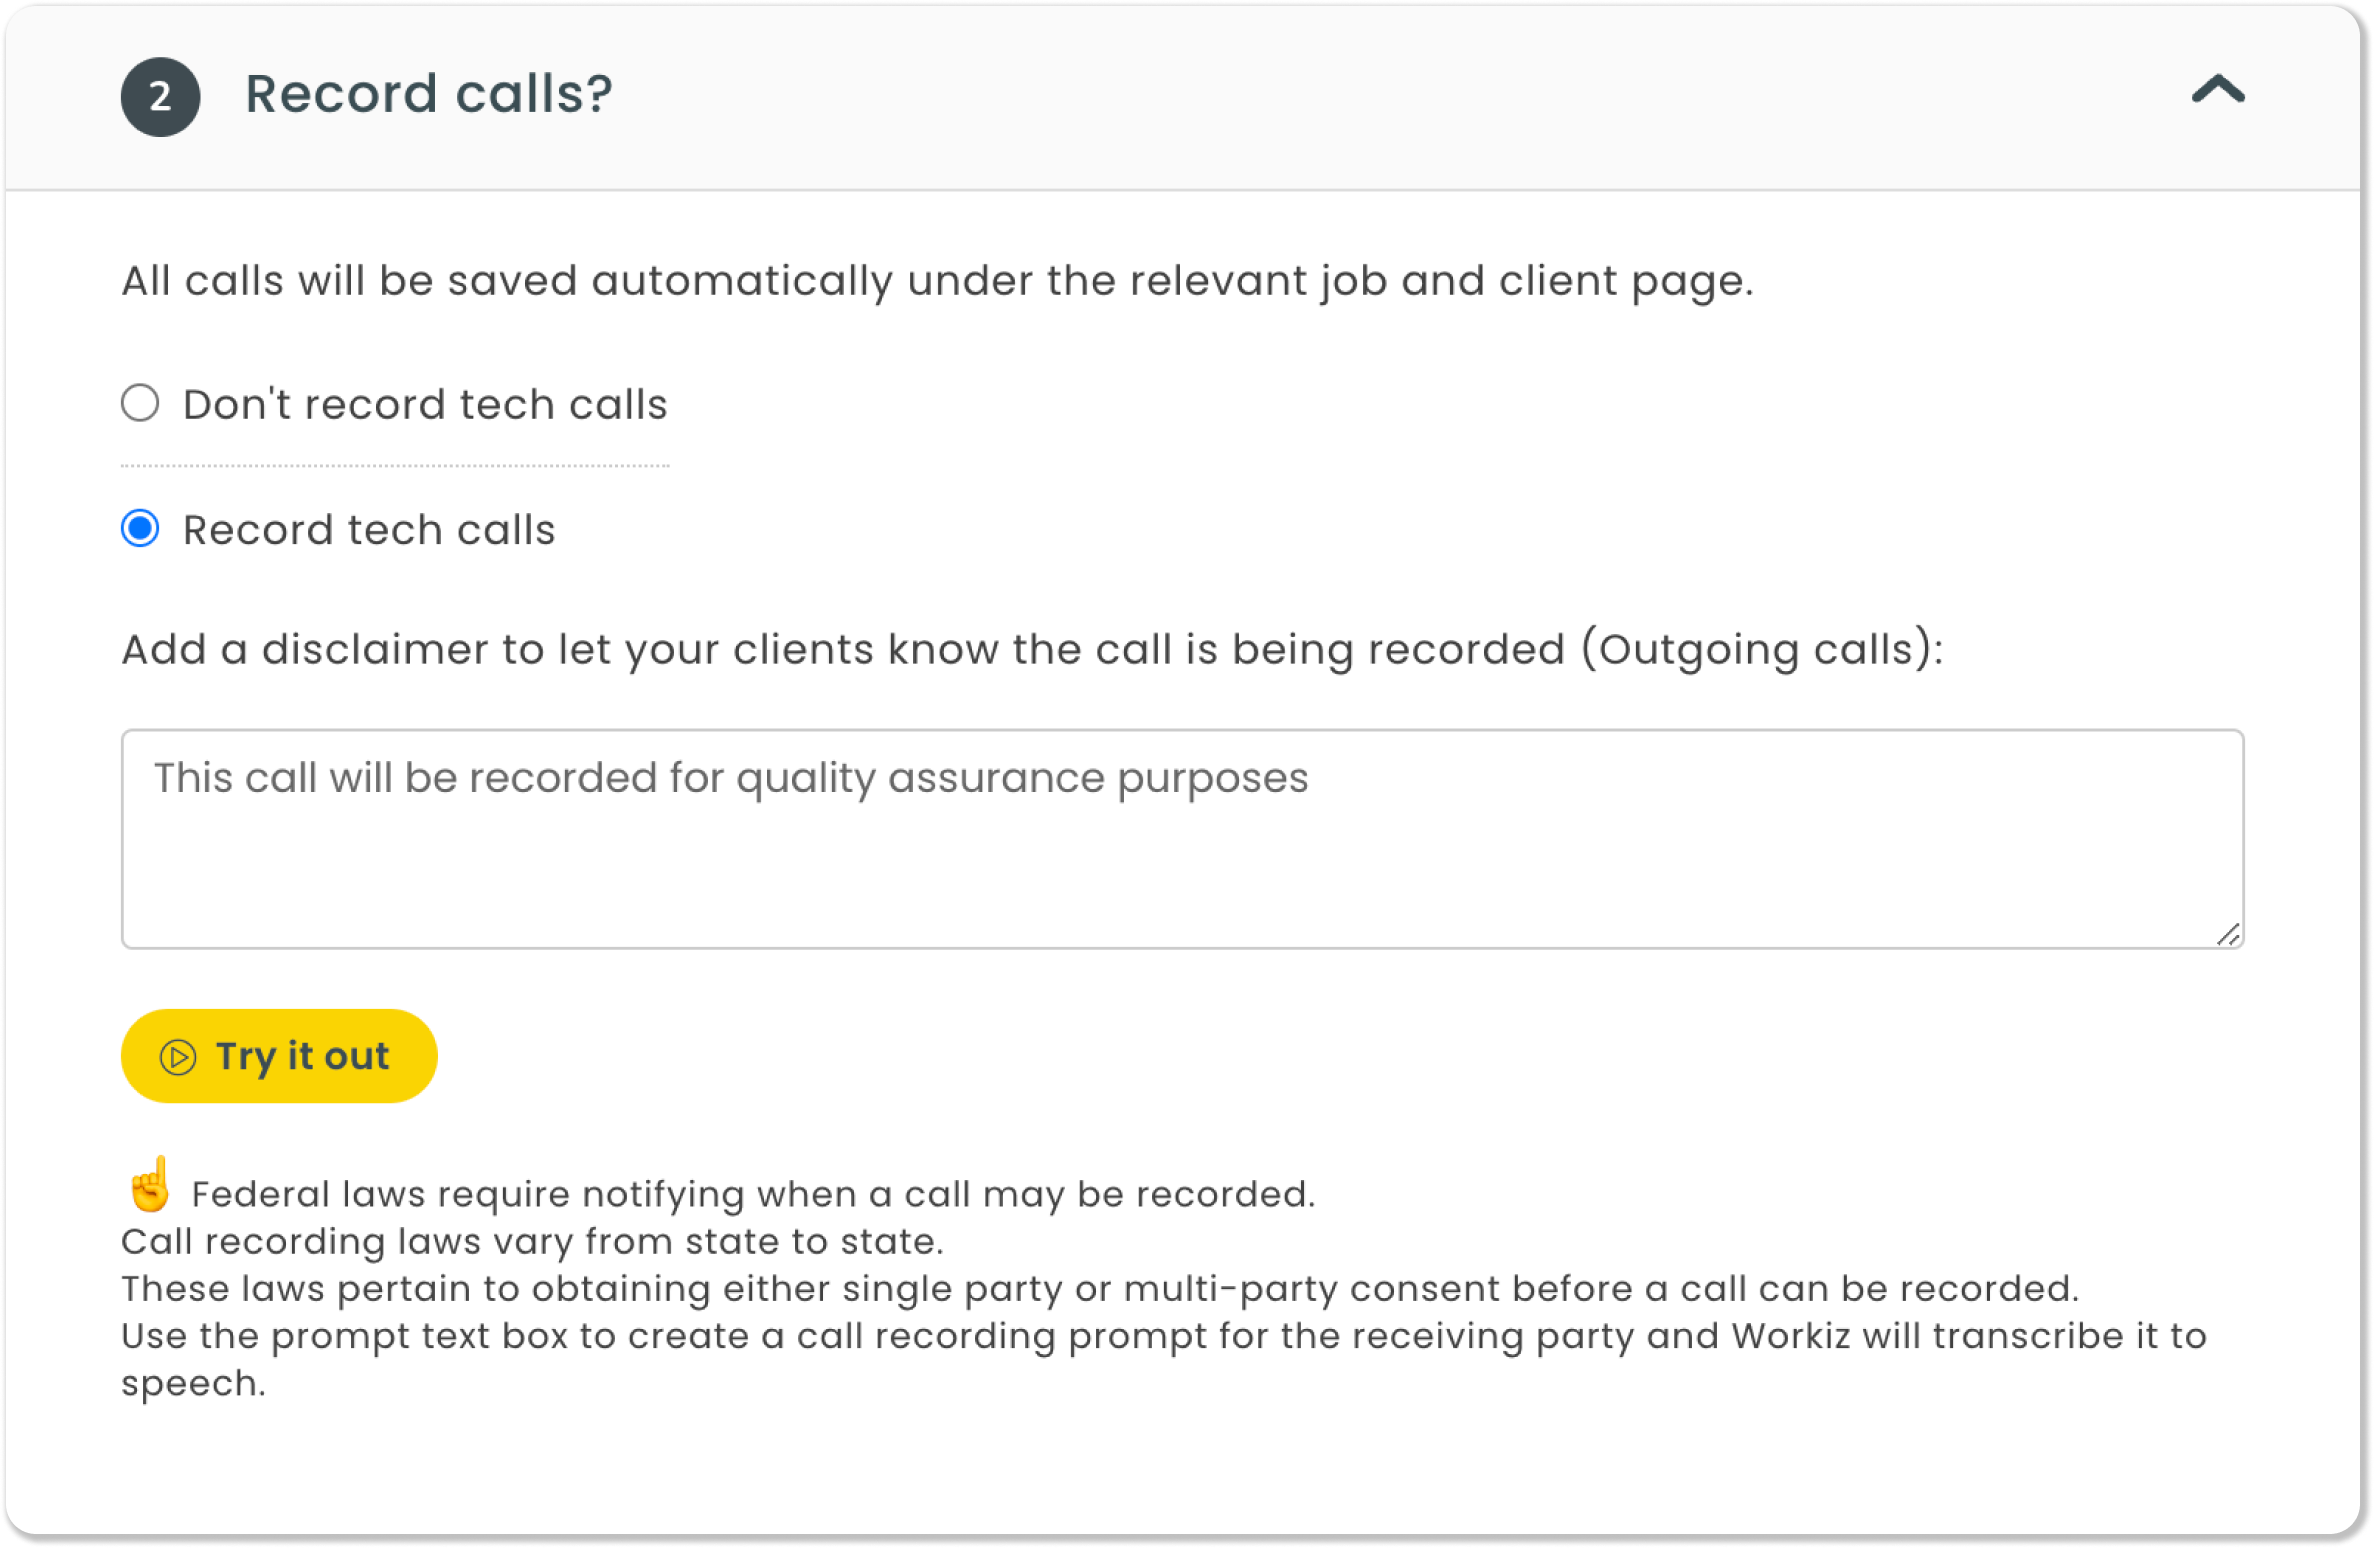Click the "Federal laws require notifying" note

[752, 1194]
